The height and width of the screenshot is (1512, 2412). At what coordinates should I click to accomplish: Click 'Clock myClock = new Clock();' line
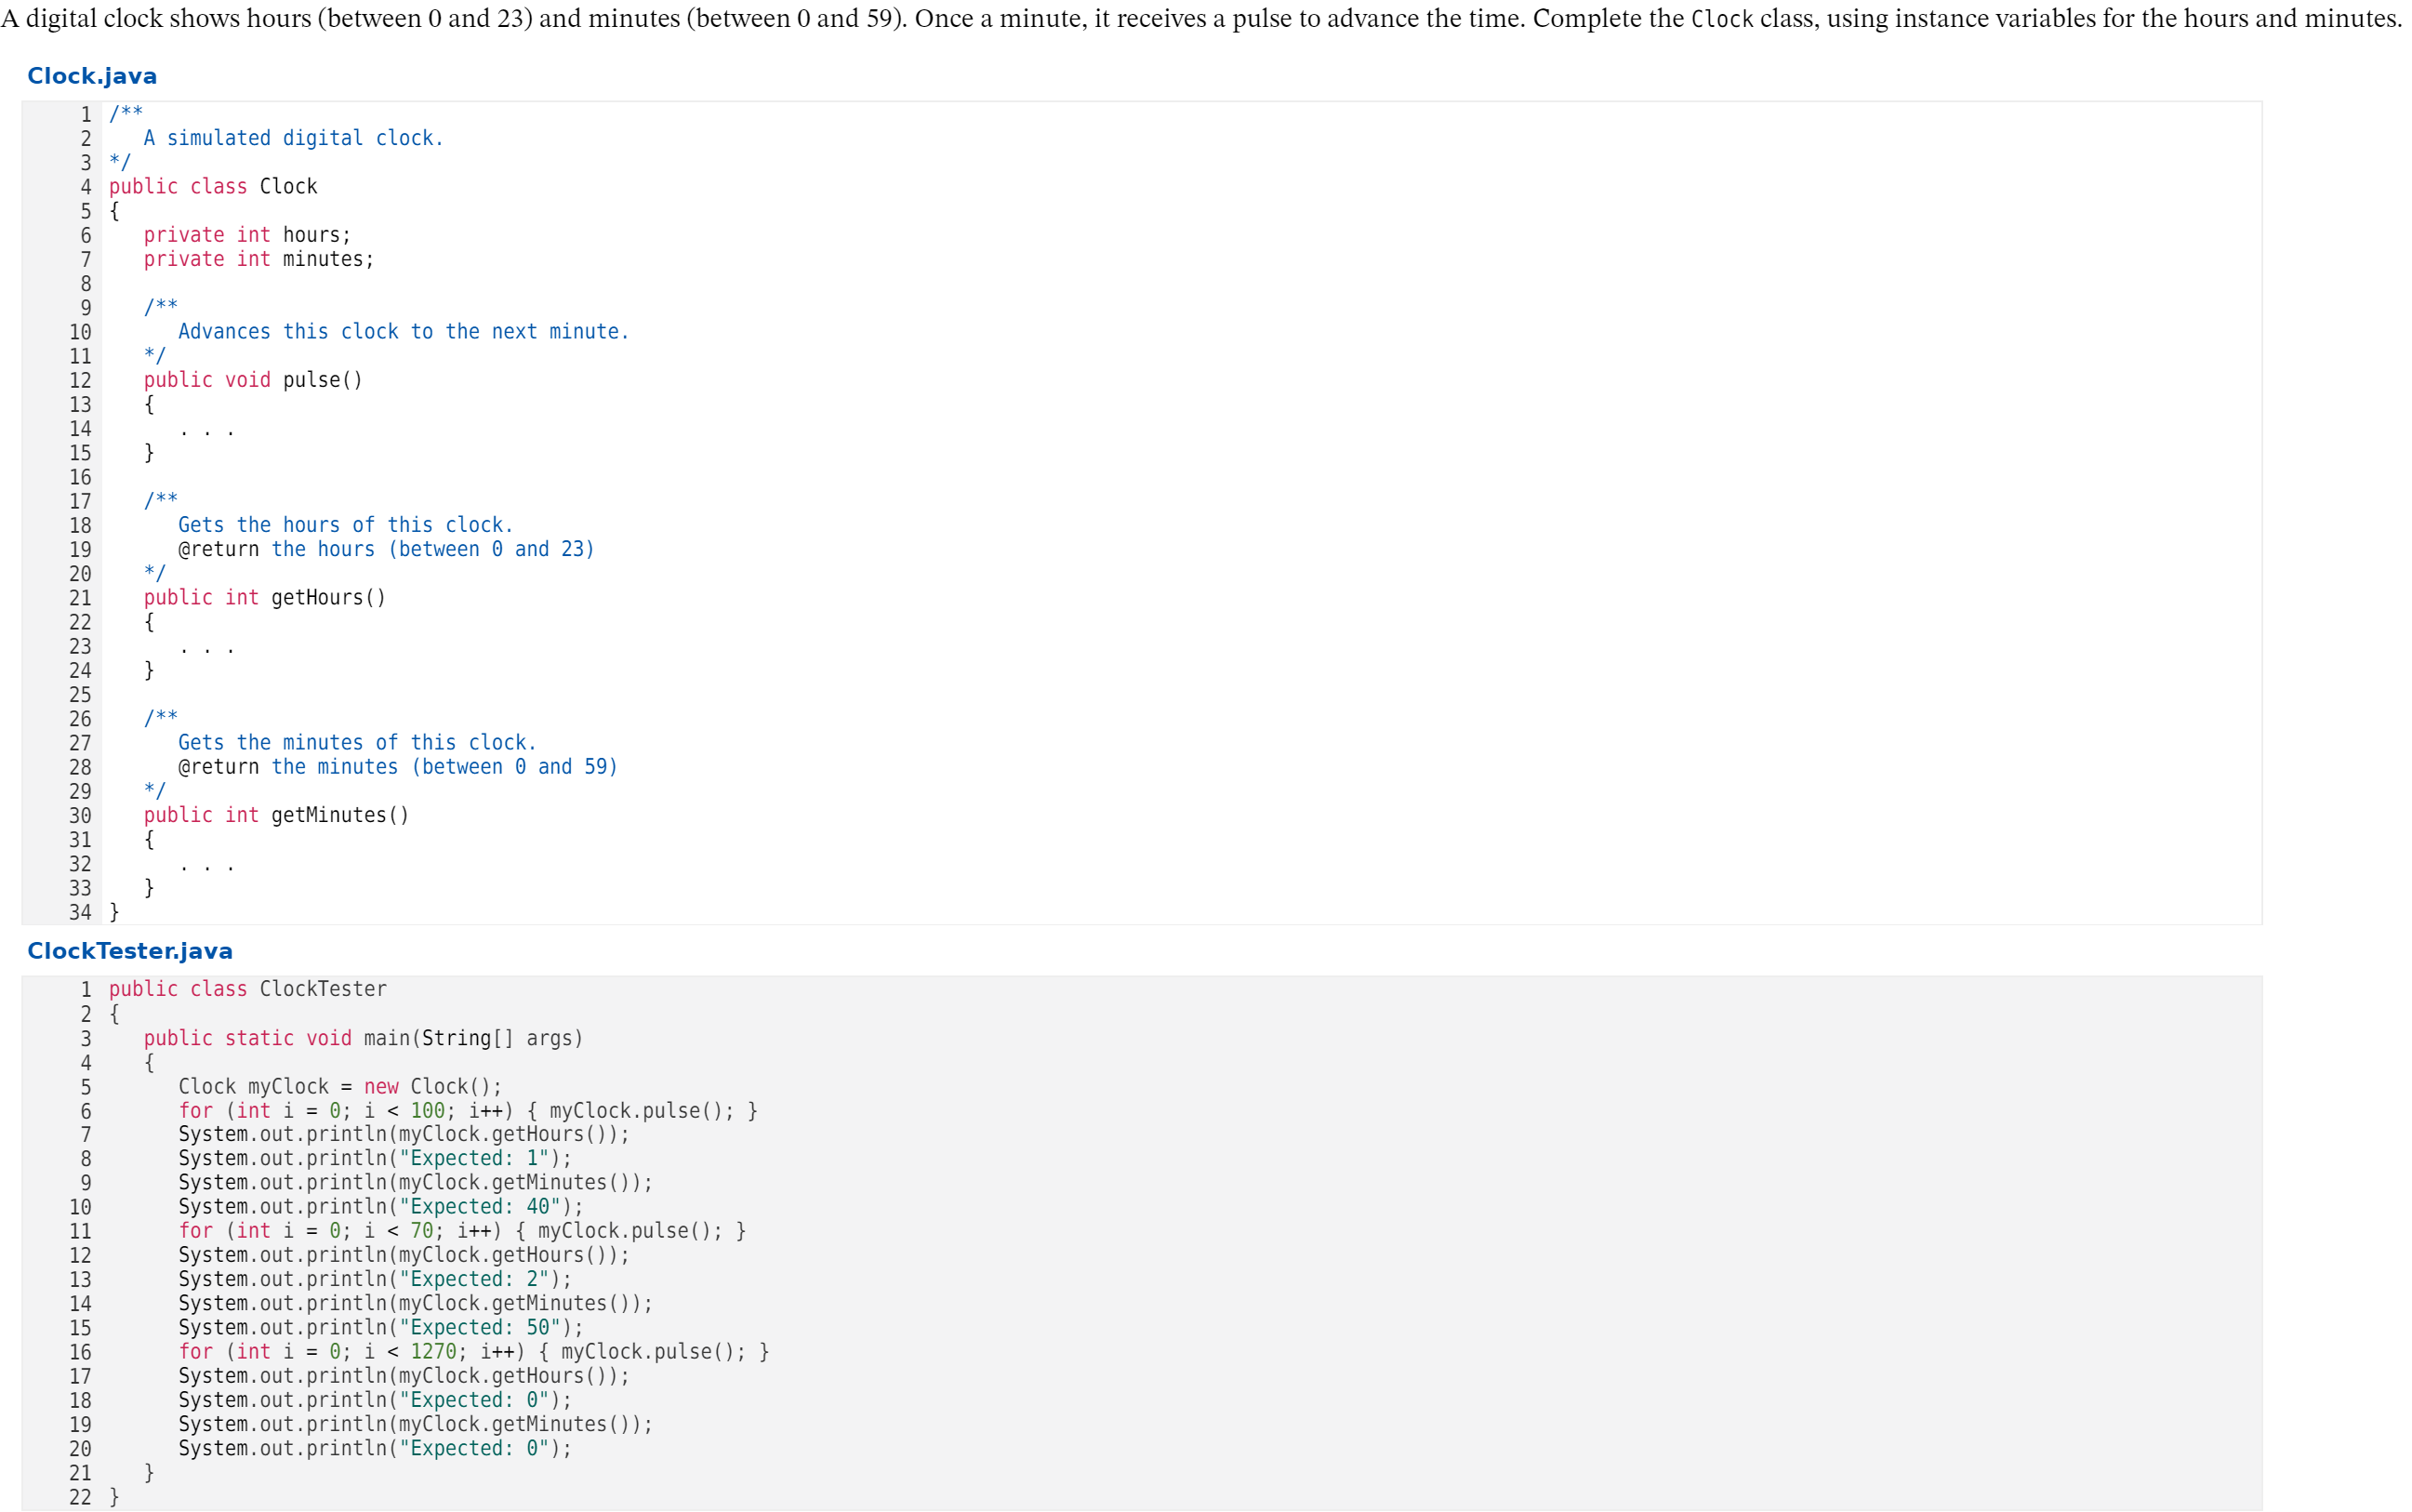(x=340, y=1086)
